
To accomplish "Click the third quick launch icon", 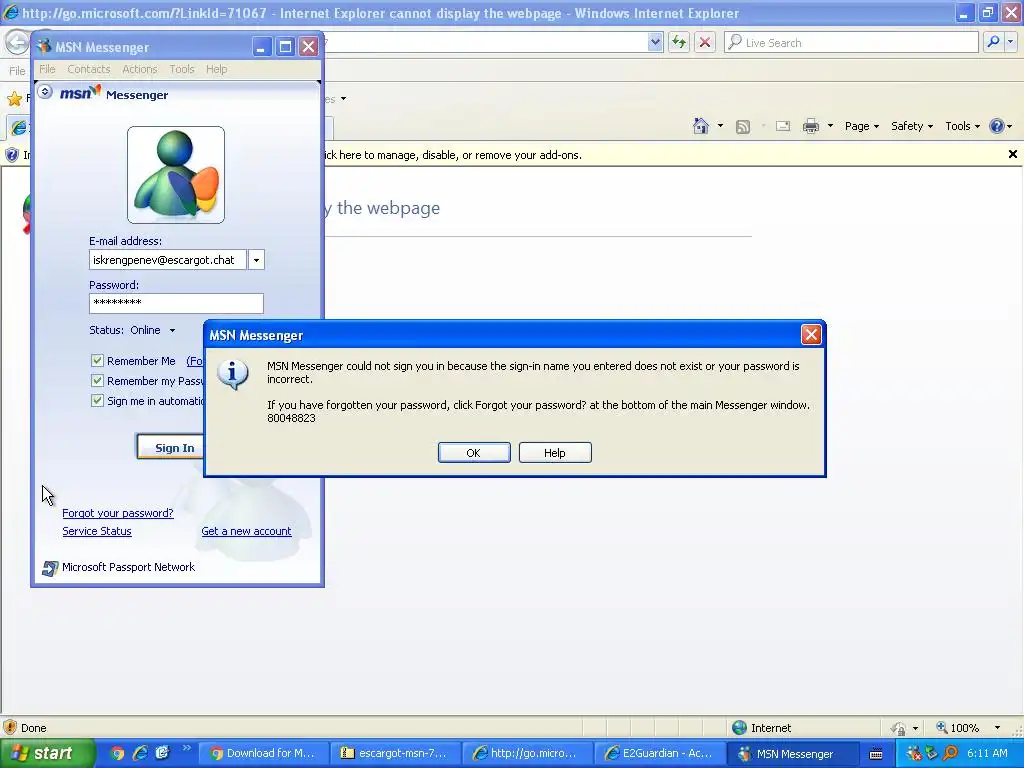I will click(162, 753).
